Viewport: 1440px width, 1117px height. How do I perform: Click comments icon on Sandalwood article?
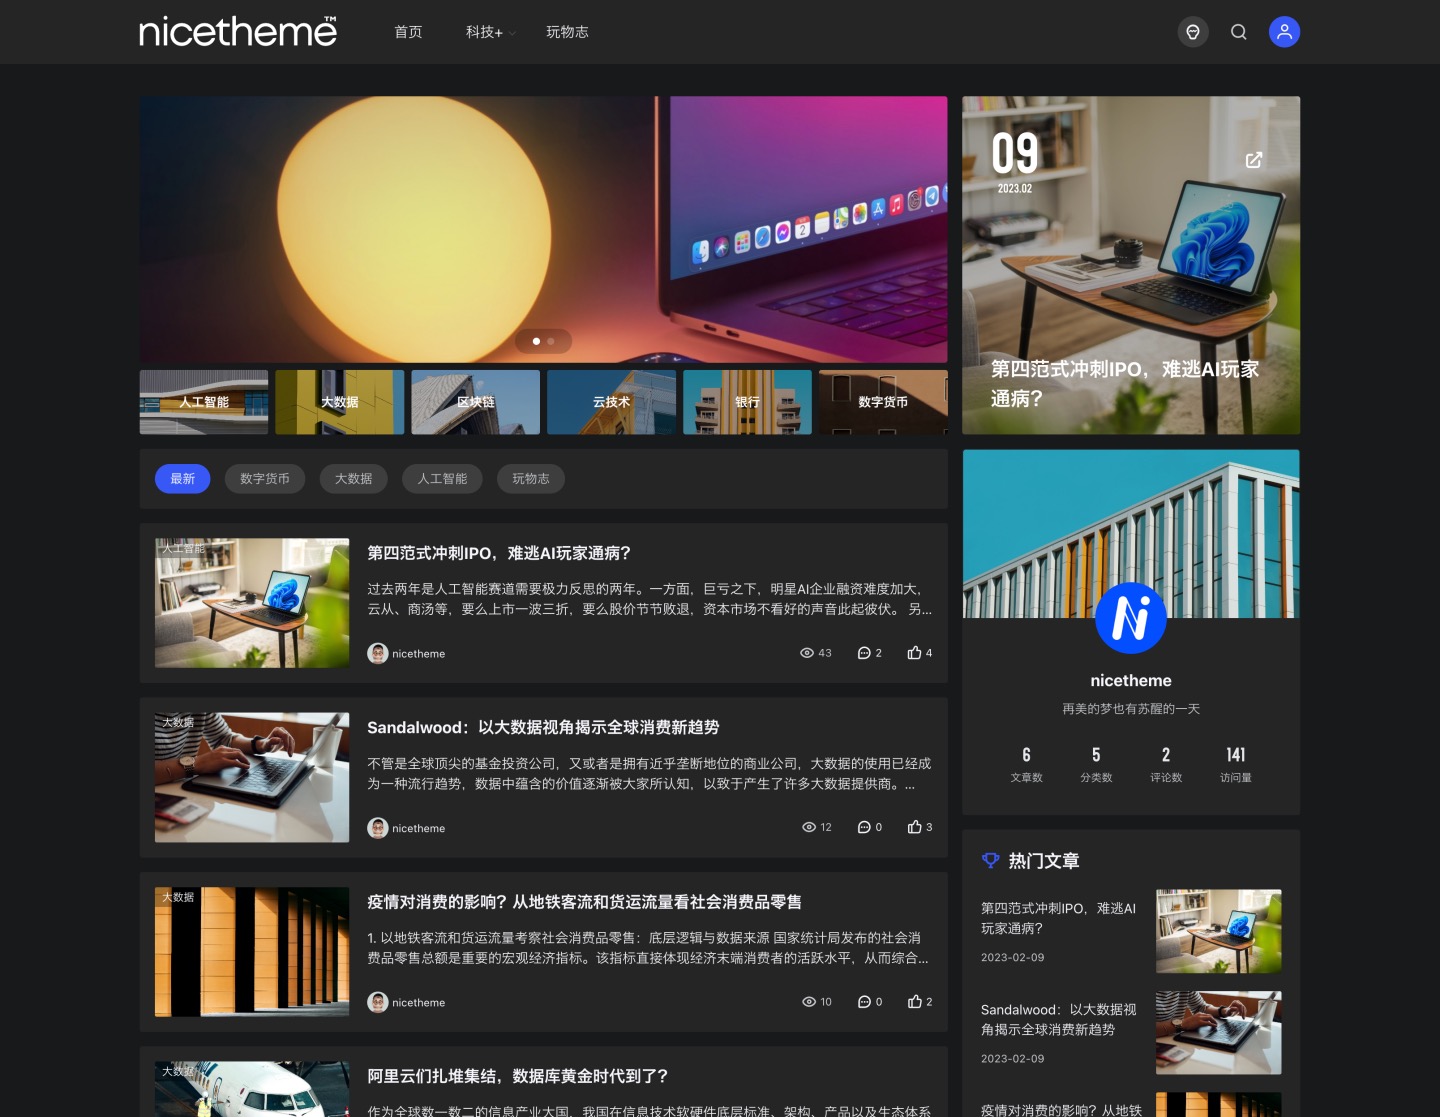864,827
